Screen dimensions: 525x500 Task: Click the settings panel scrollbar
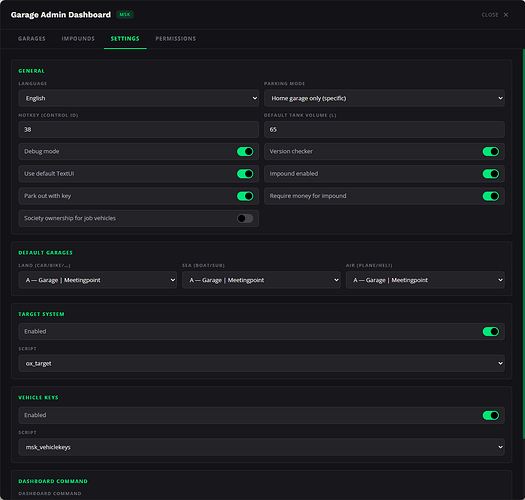tap(523, 244)
